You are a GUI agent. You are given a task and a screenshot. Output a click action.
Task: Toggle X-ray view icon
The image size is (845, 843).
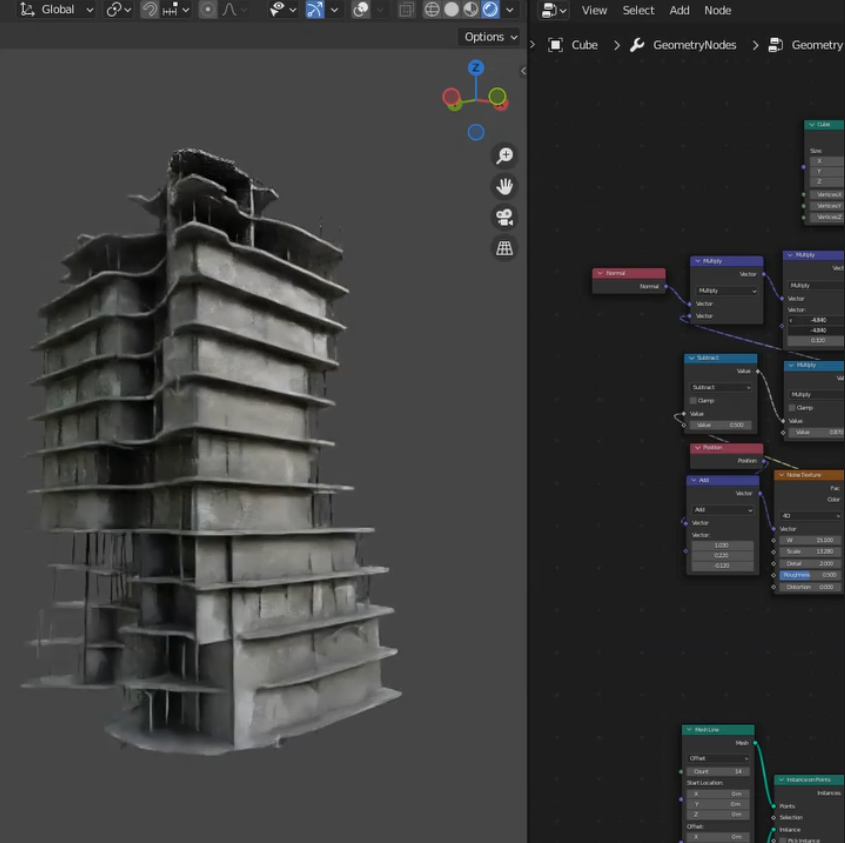click(x=406, y=10)
